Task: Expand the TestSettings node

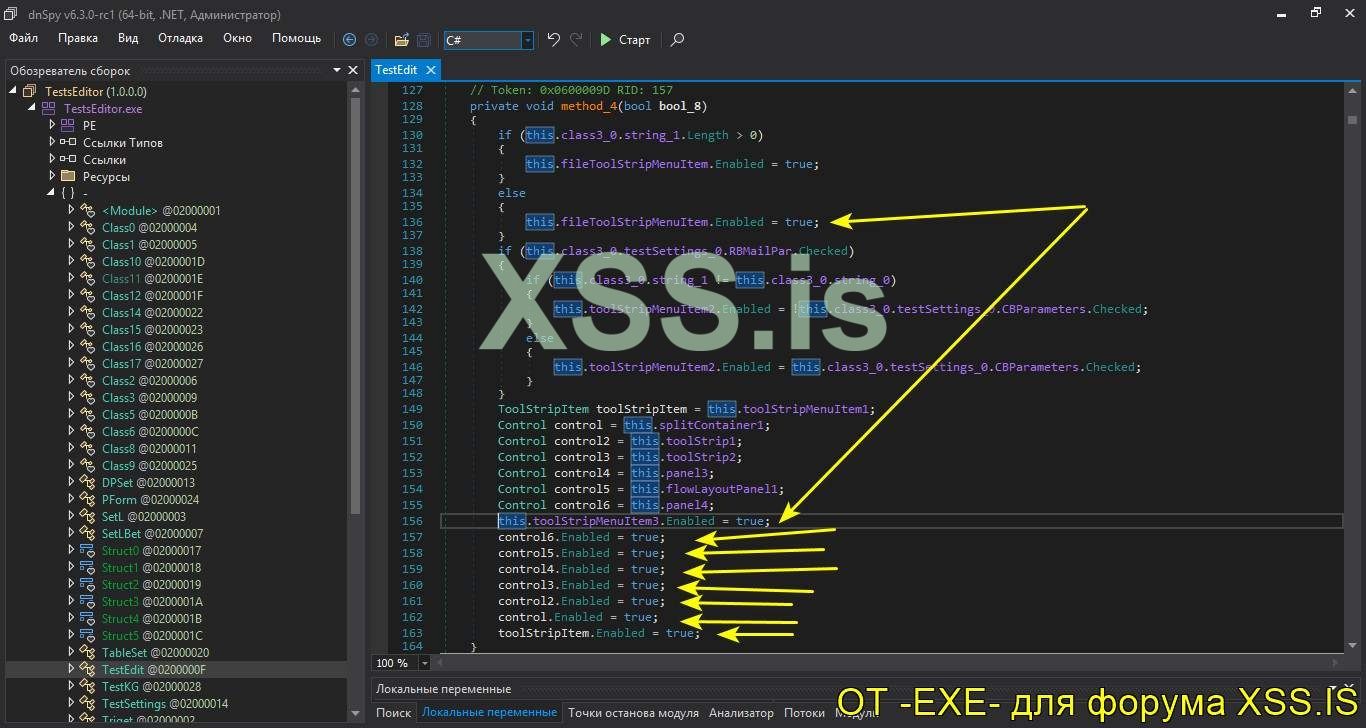Action: tap(71, 704)
